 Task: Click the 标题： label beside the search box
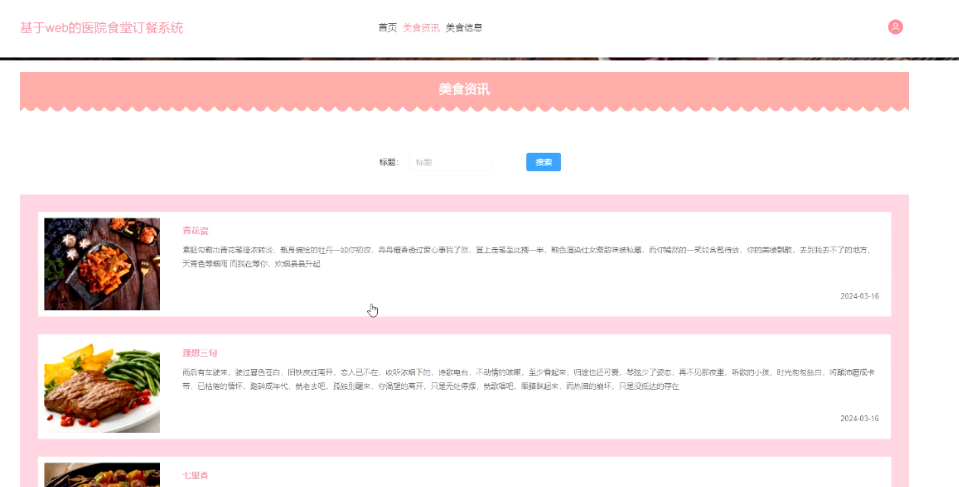click(x=389, y=162)
